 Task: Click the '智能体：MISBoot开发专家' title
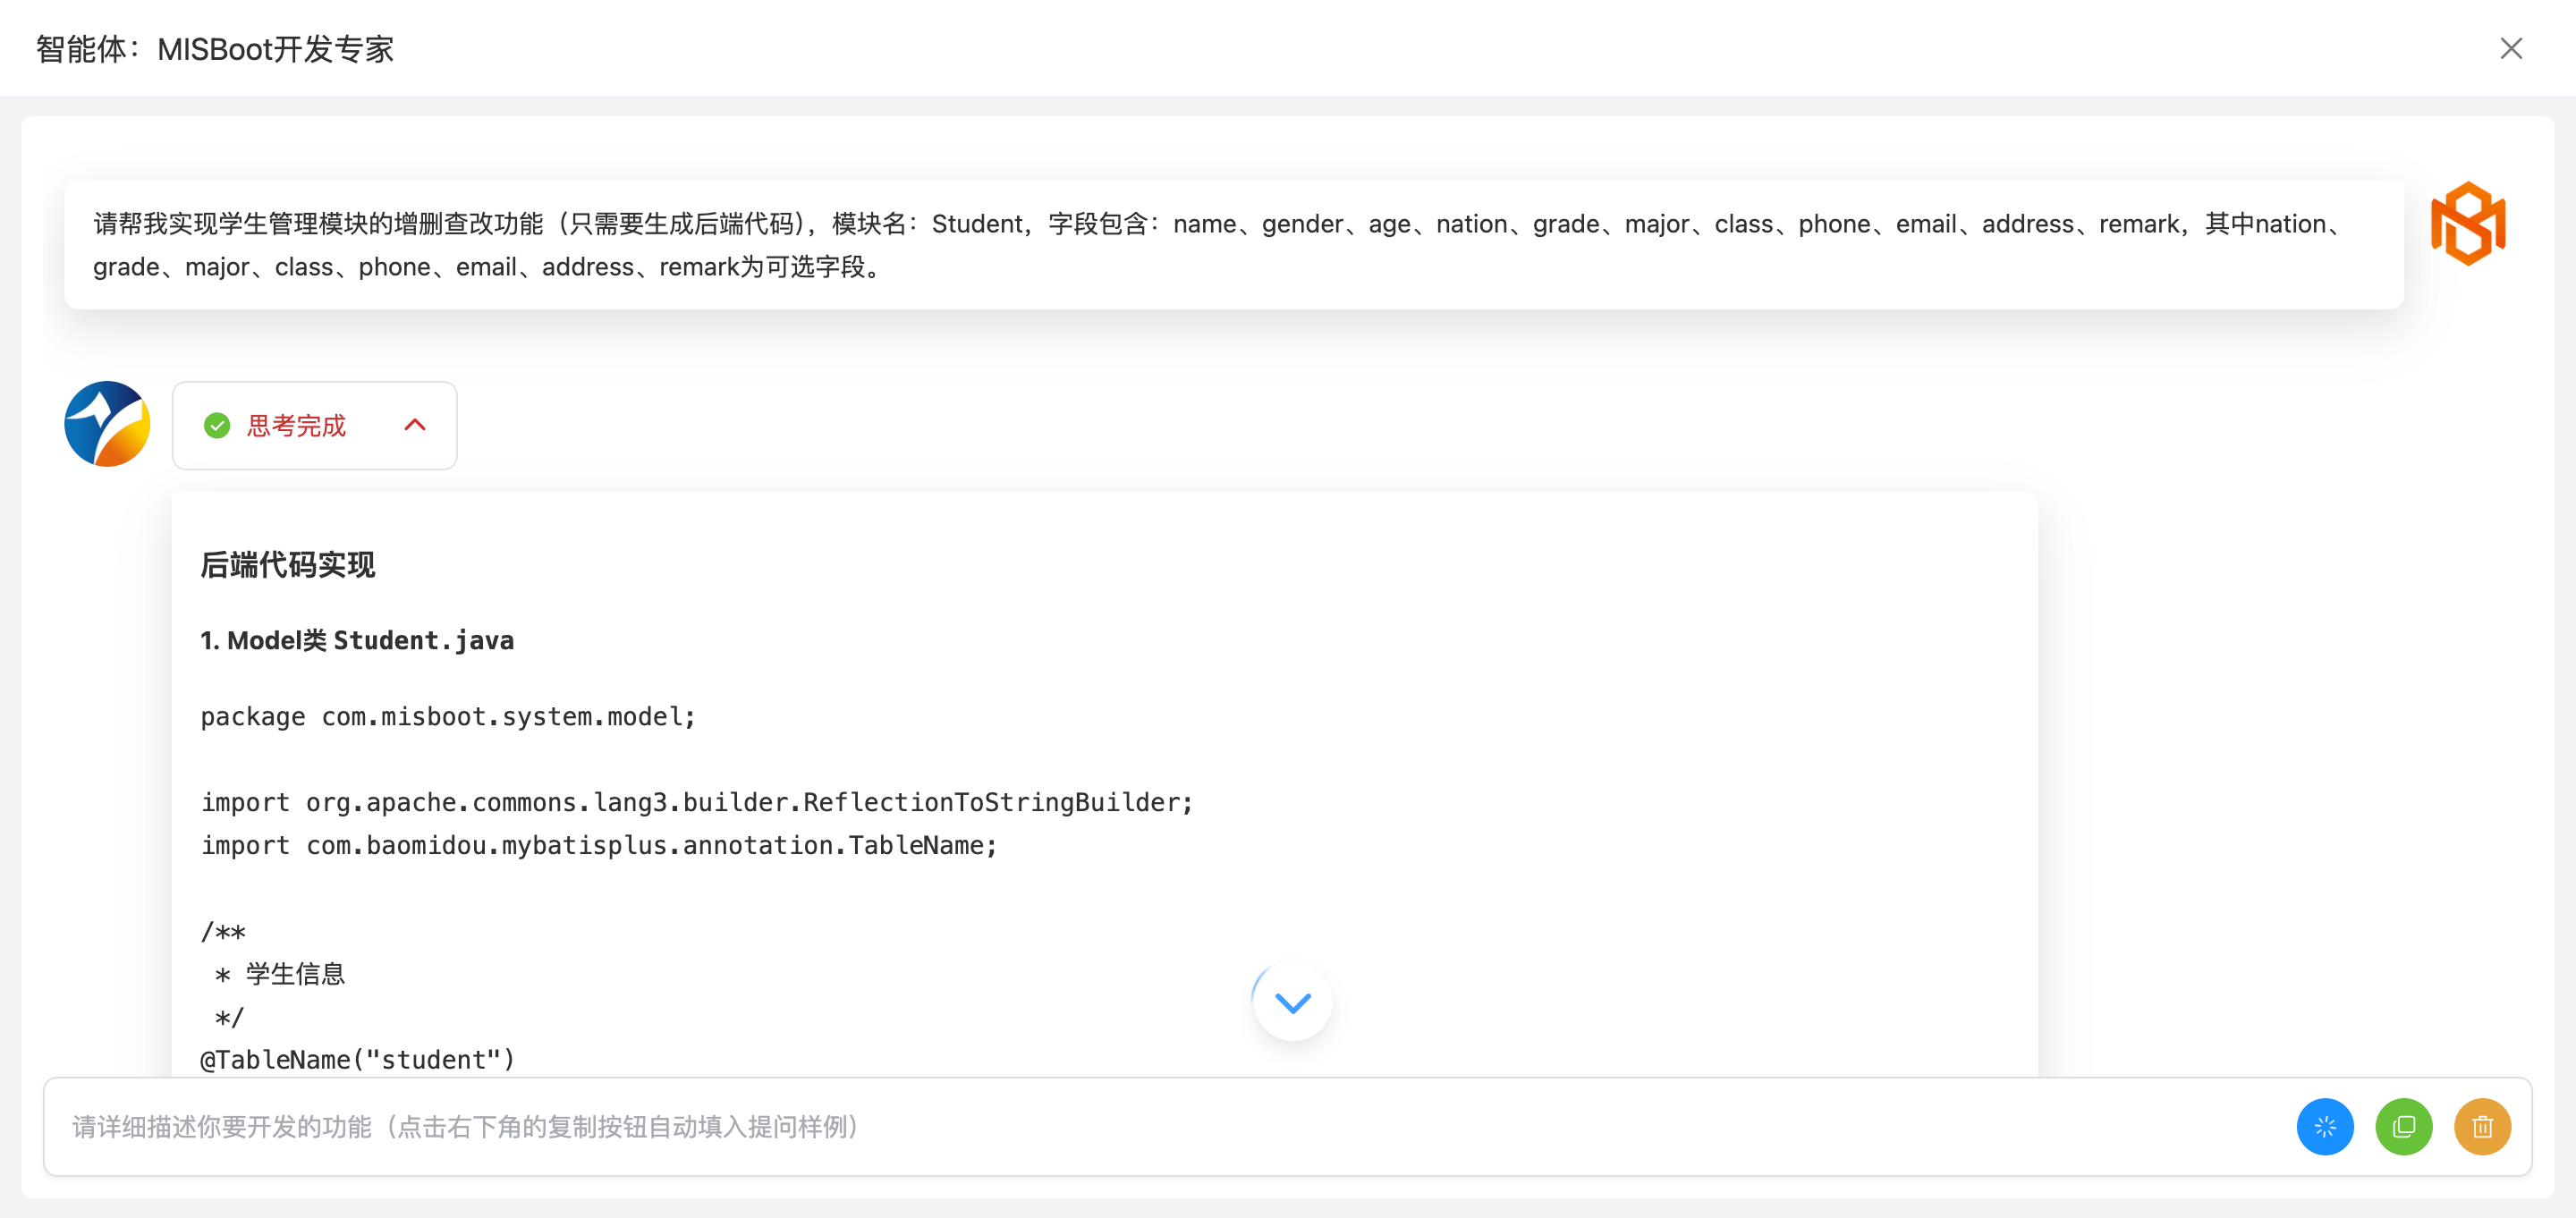click(215, 48)
